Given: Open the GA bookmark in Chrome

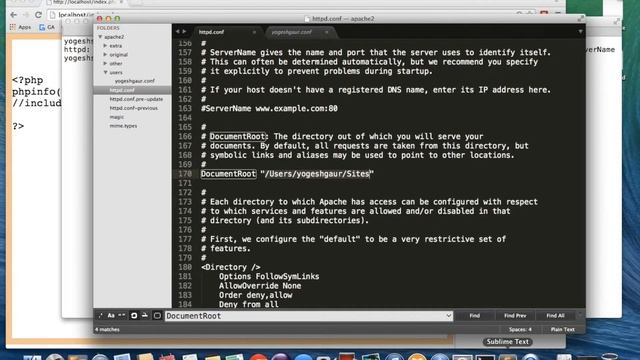Looking at the screenshot, I should tap(47, 27).
